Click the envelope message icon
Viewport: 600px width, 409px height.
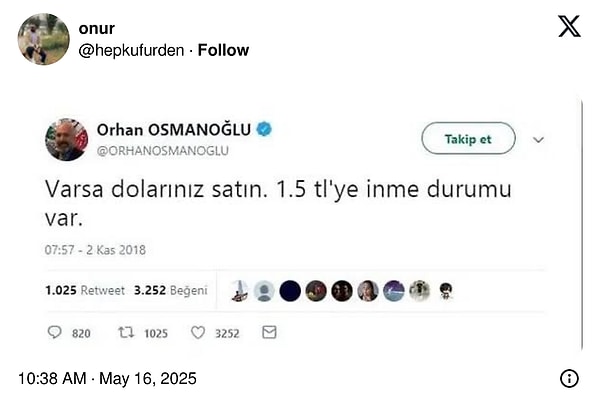pos(269,332)
